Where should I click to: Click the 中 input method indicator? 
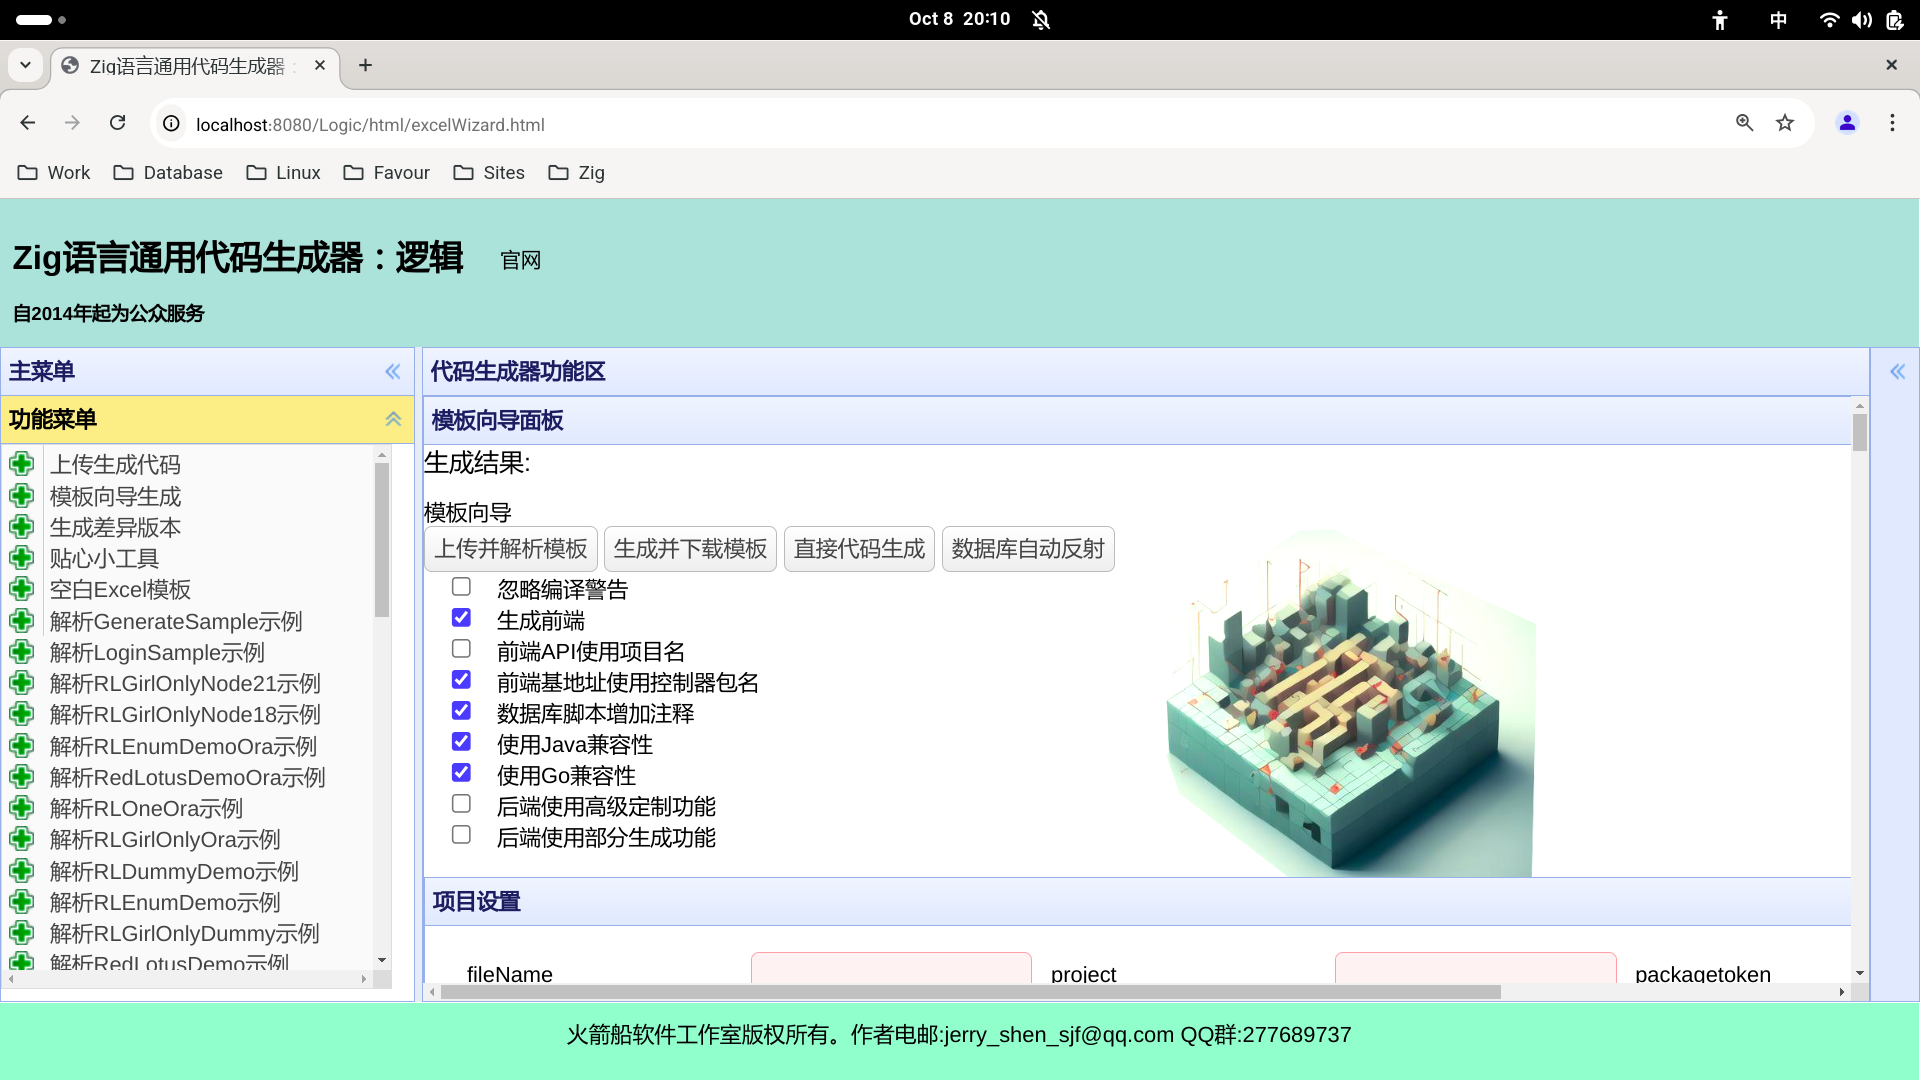click(x=1779, y=19)
